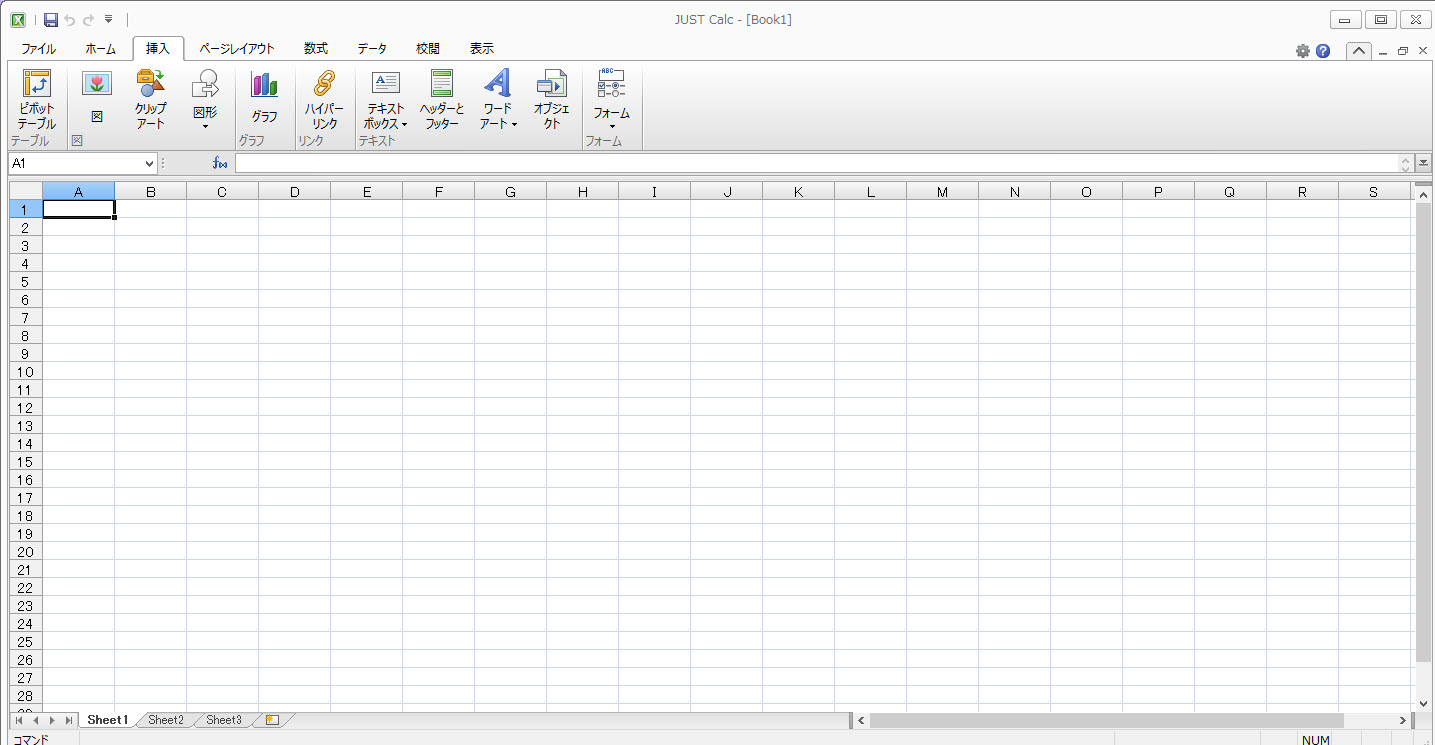Viewport: 1435px width, 745px height.
Task: Switch to the ホーム ribbon tab
Action: (100, 48)
